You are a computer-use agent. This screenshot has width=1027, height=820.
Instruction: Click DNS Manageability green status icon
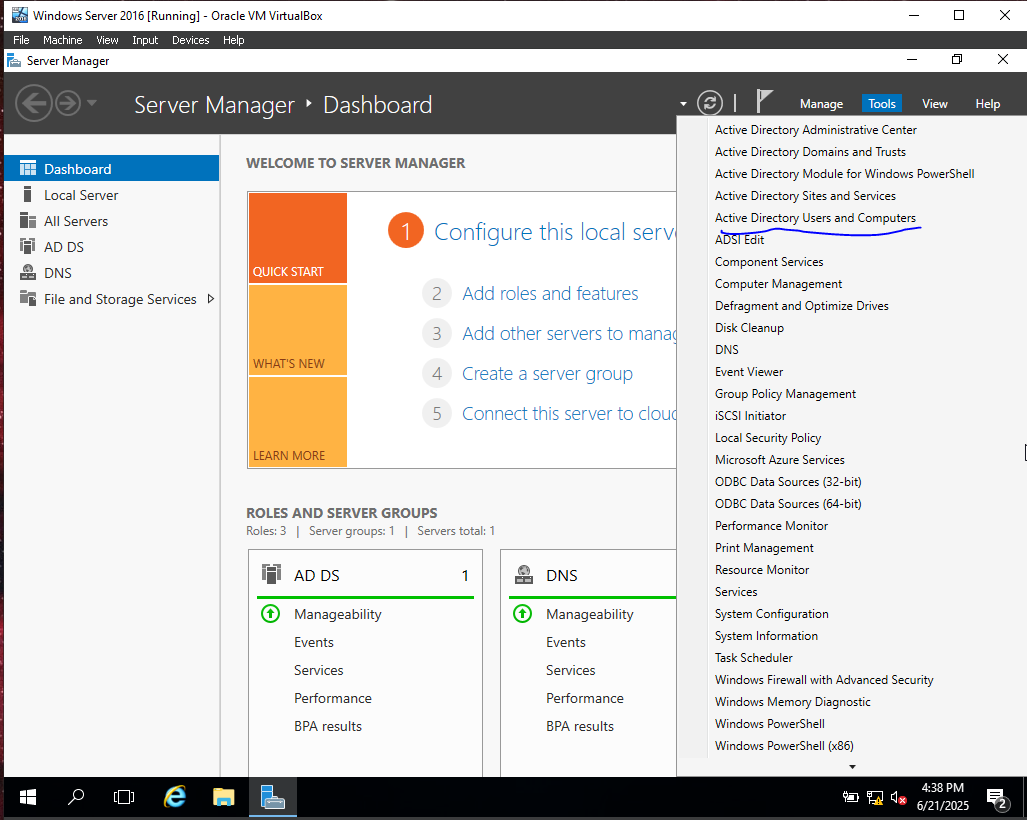pyautogui.click(x=523, y=614)
